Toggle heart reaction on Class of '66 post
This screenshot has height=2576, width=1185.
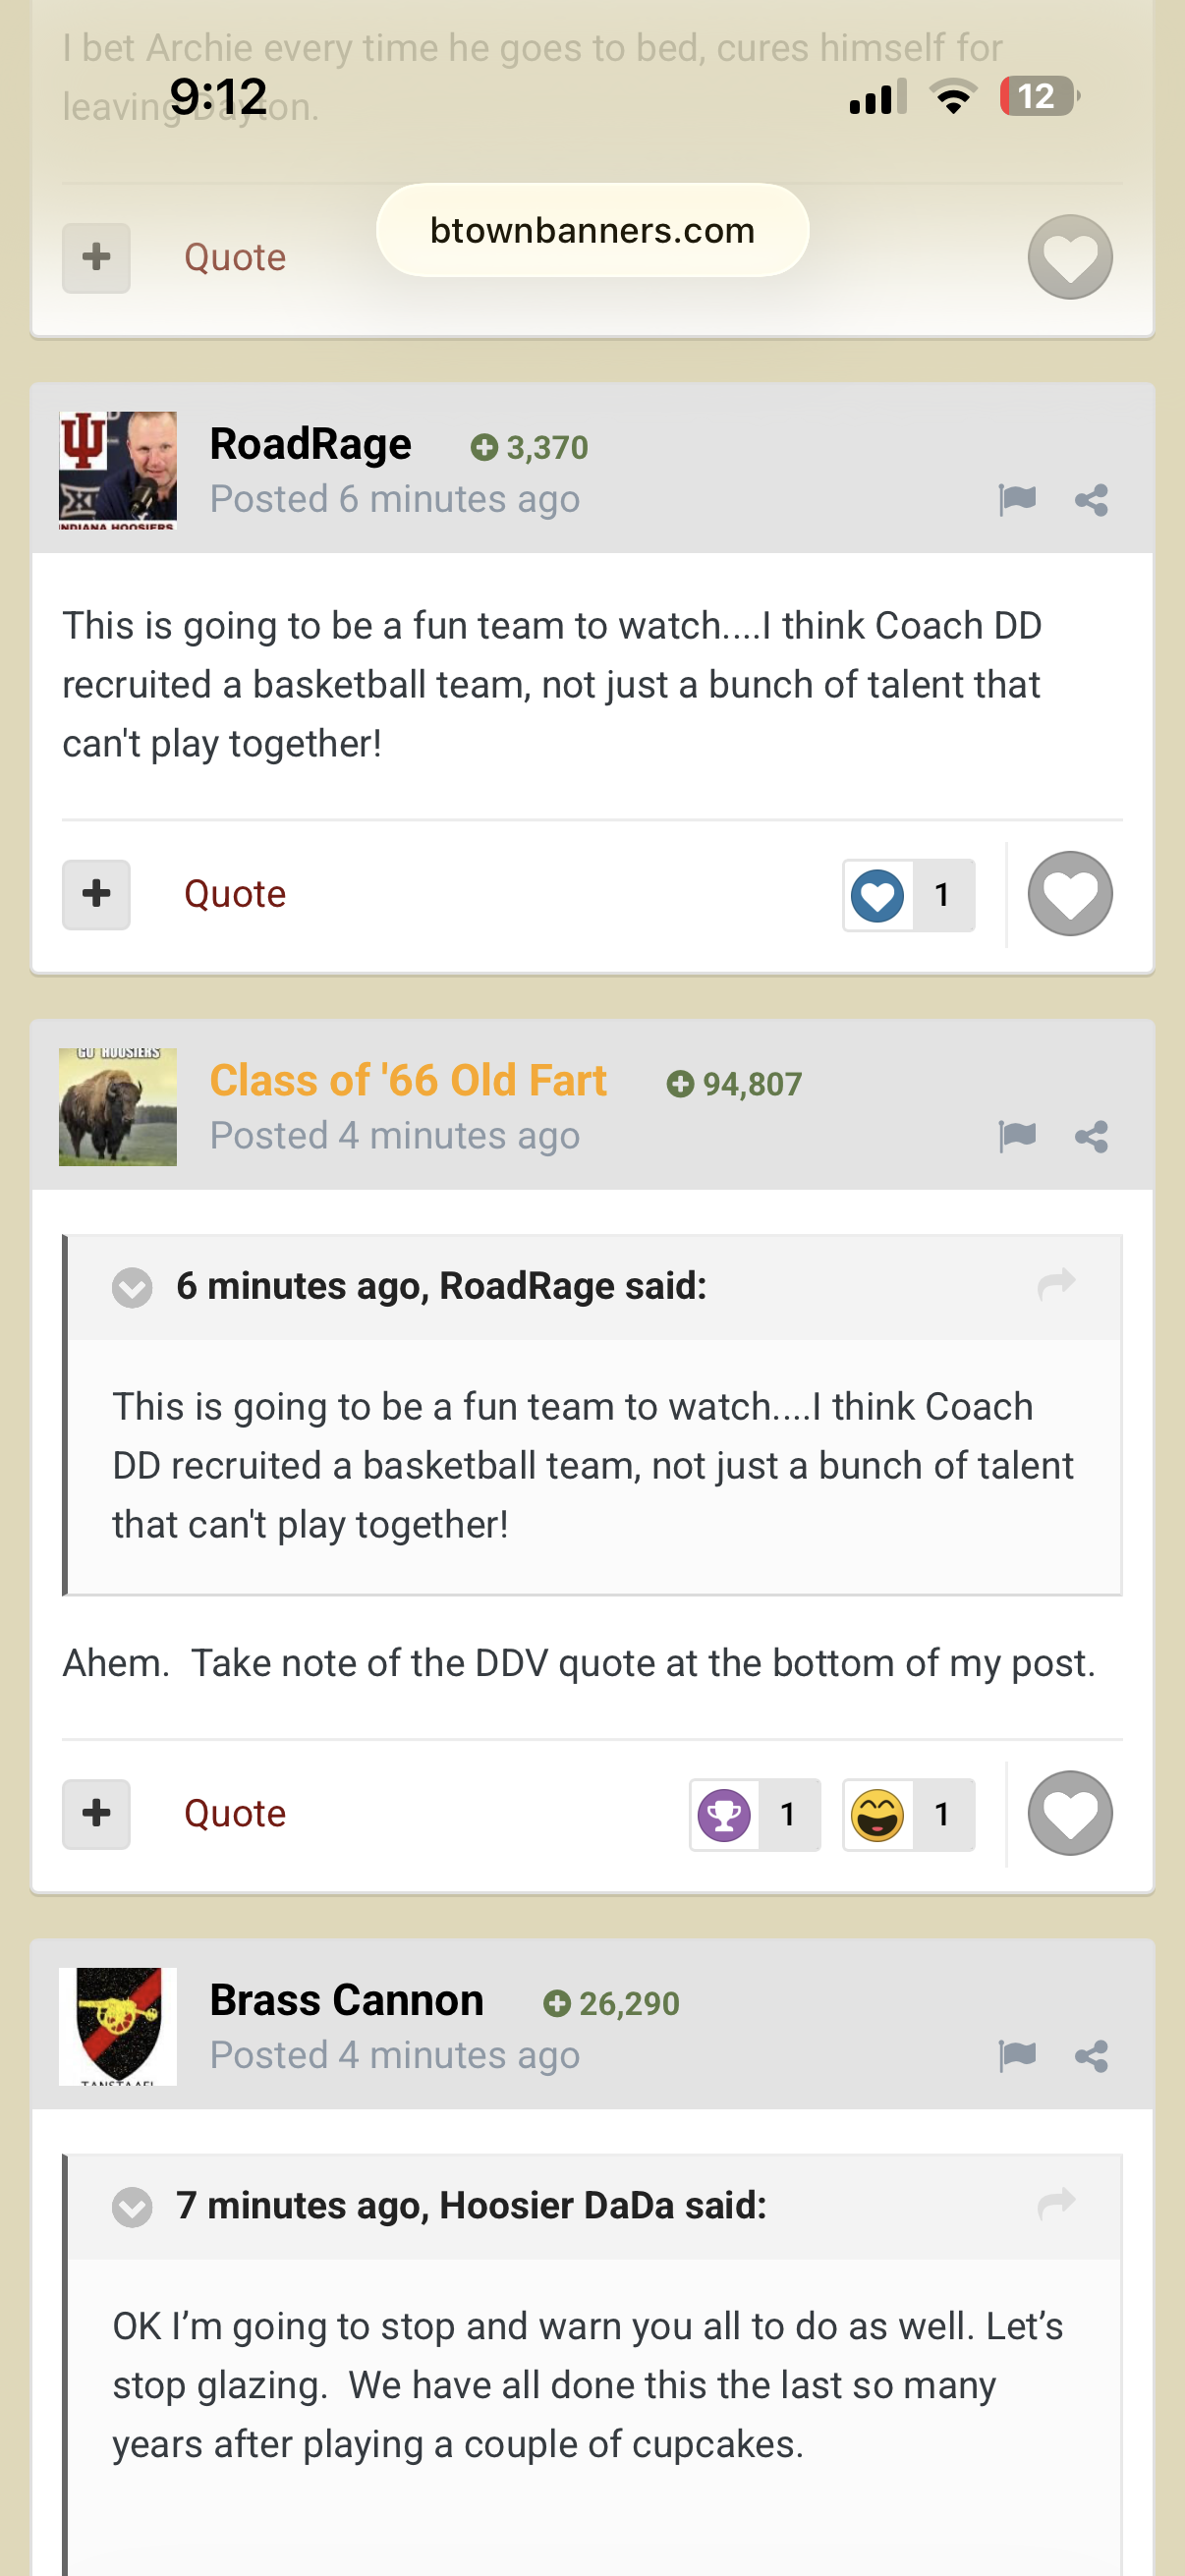pos(1070,1813)
